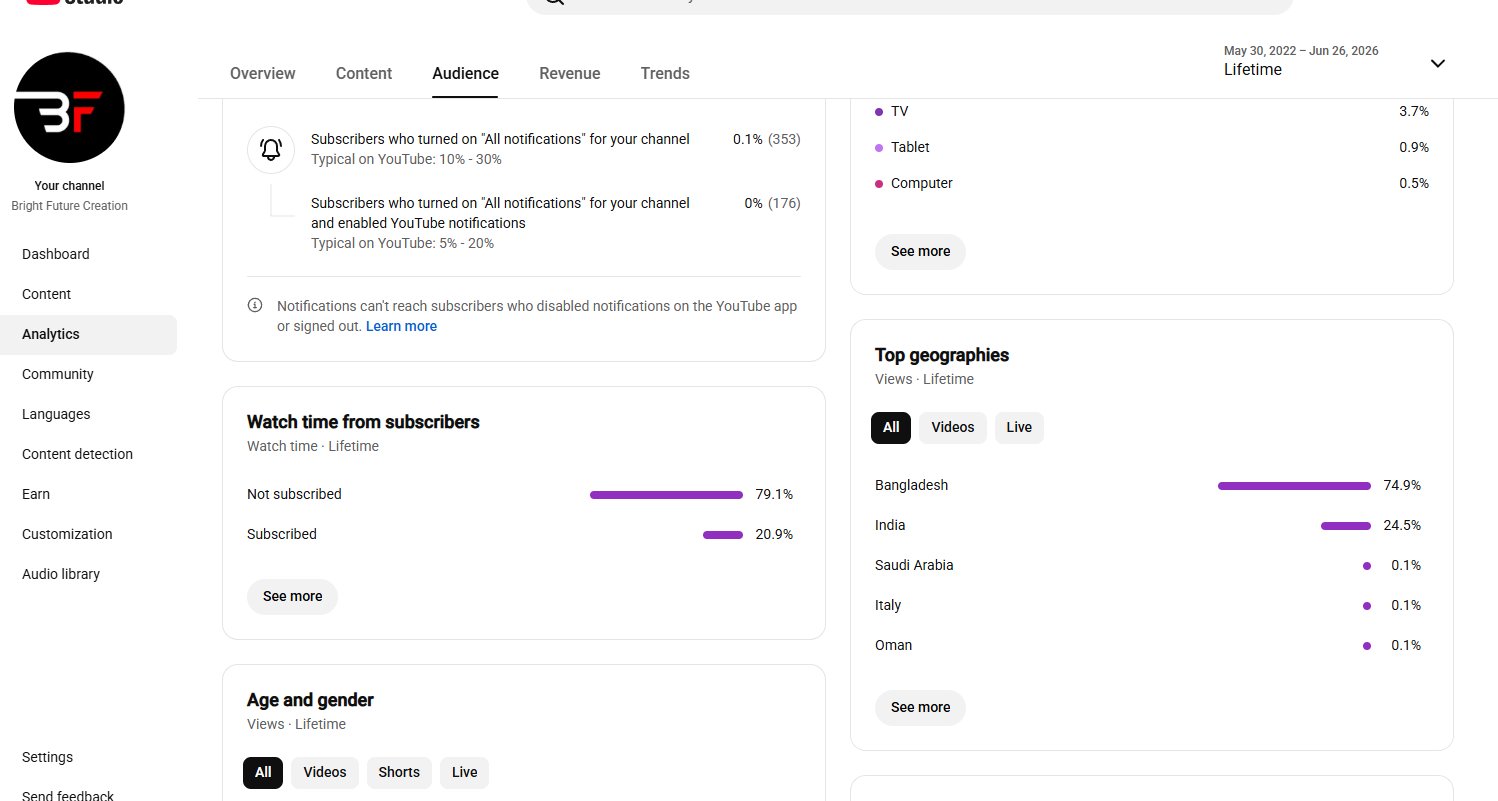Click the Top geographies heading
1498x801 pixels.
942,355
